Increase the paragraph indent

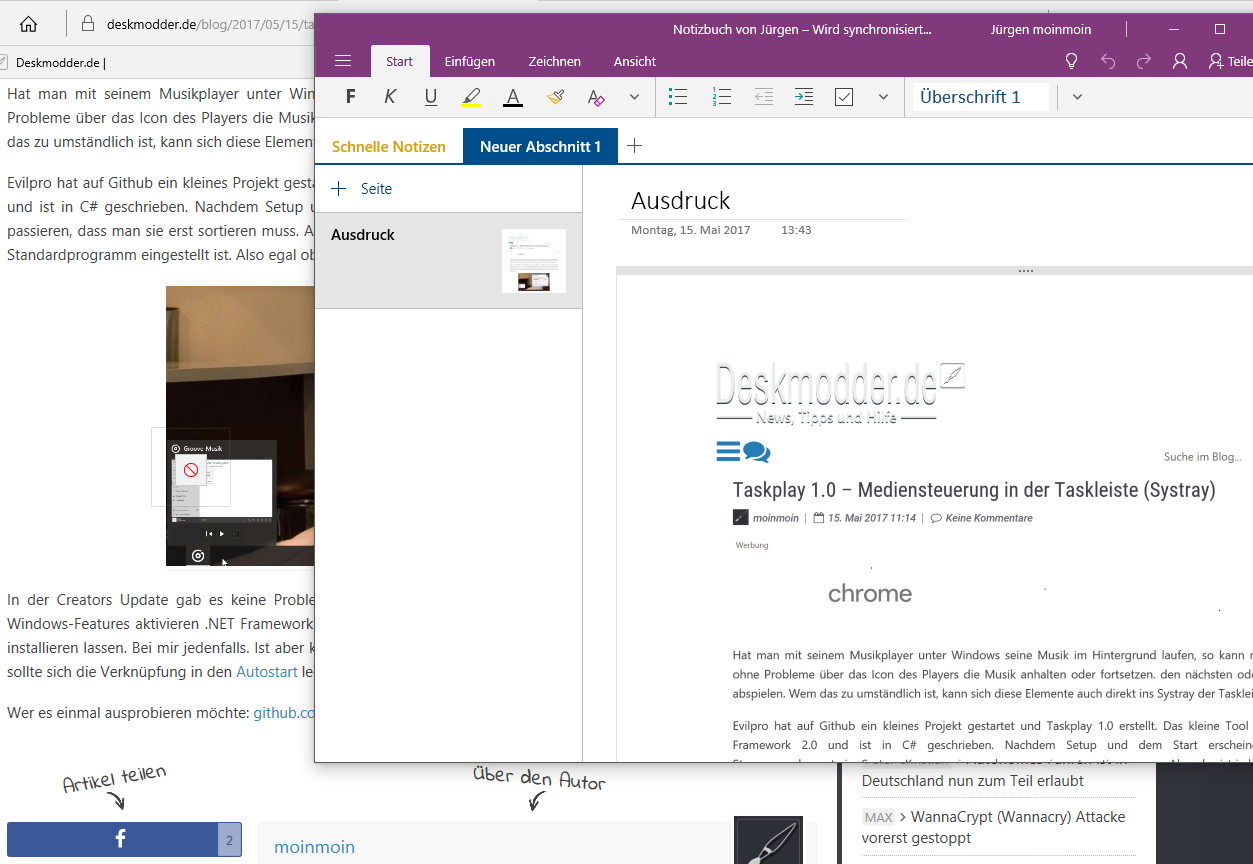pyautogui.click(x=803, y=97)
